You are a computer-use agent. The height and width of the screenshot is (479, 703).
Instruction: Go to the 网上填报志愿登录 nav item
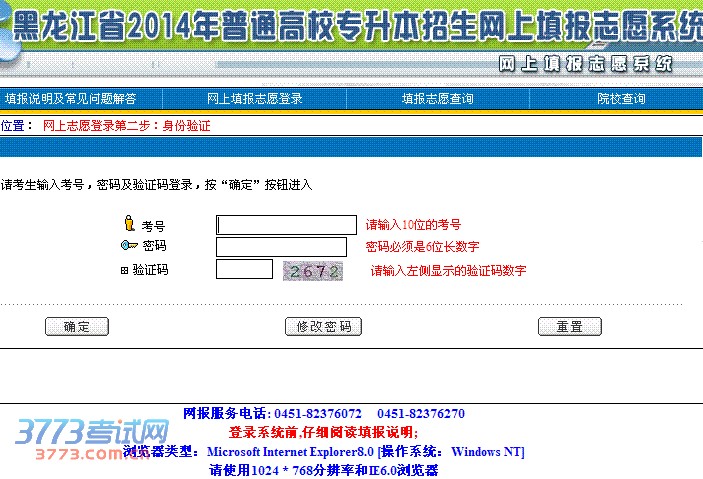[x=254, y=99]
